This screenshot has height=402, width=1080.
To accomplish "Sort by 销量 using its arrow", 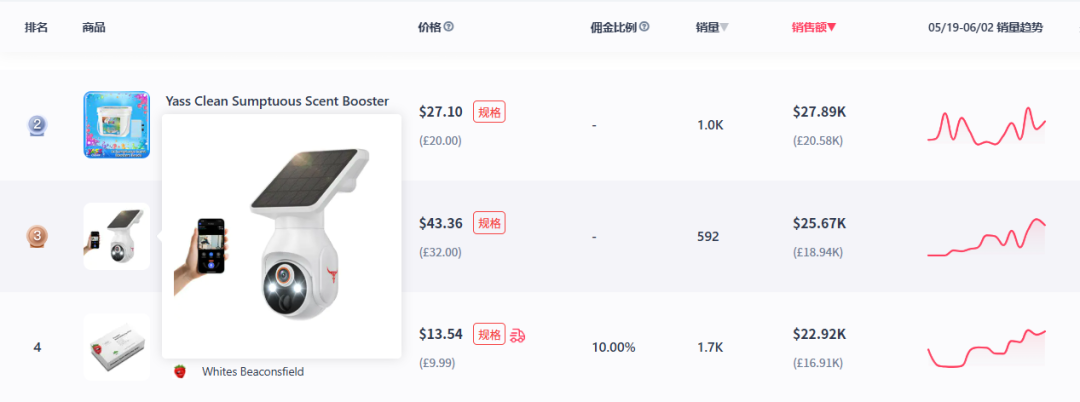I will click(724, 27).
